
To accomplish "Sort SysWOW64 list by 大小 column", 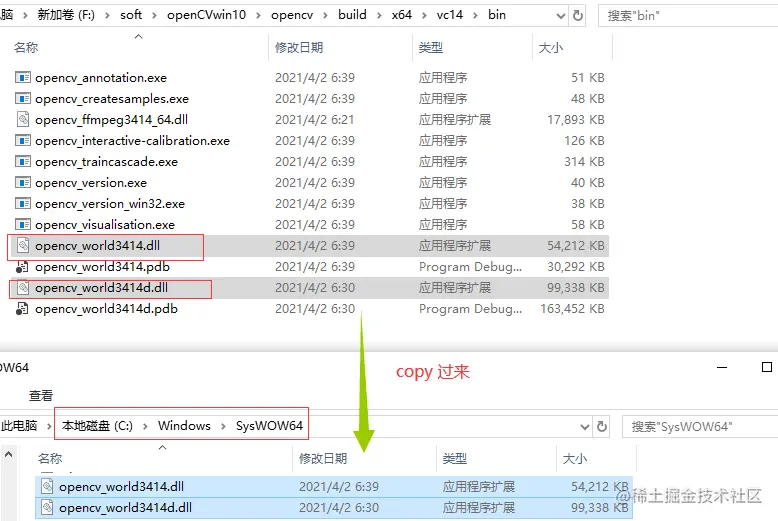I will (x=575, y=458).
